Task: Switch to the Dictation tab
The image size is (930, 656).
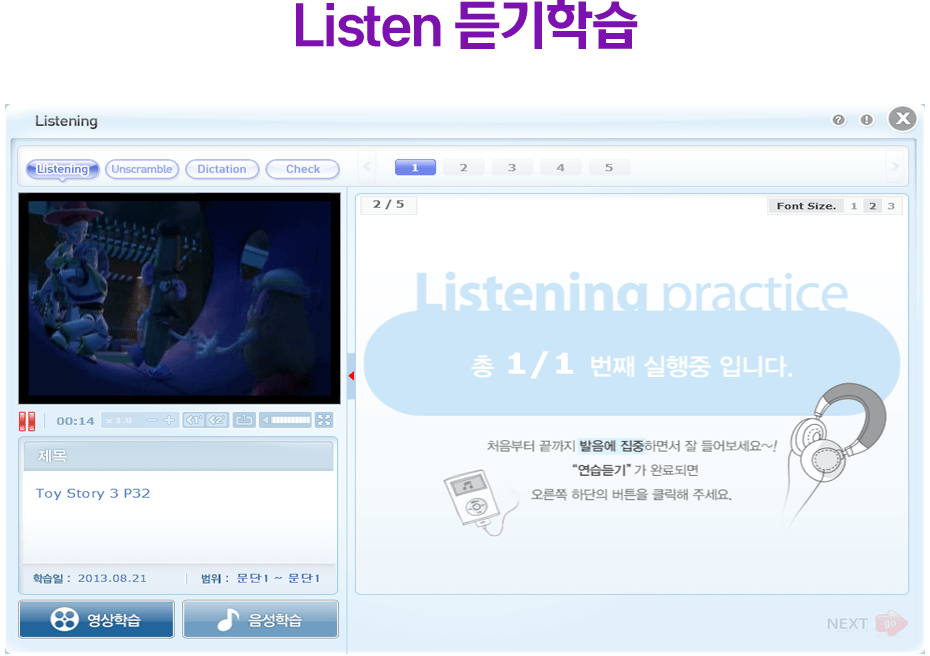Action: point(222,169)
